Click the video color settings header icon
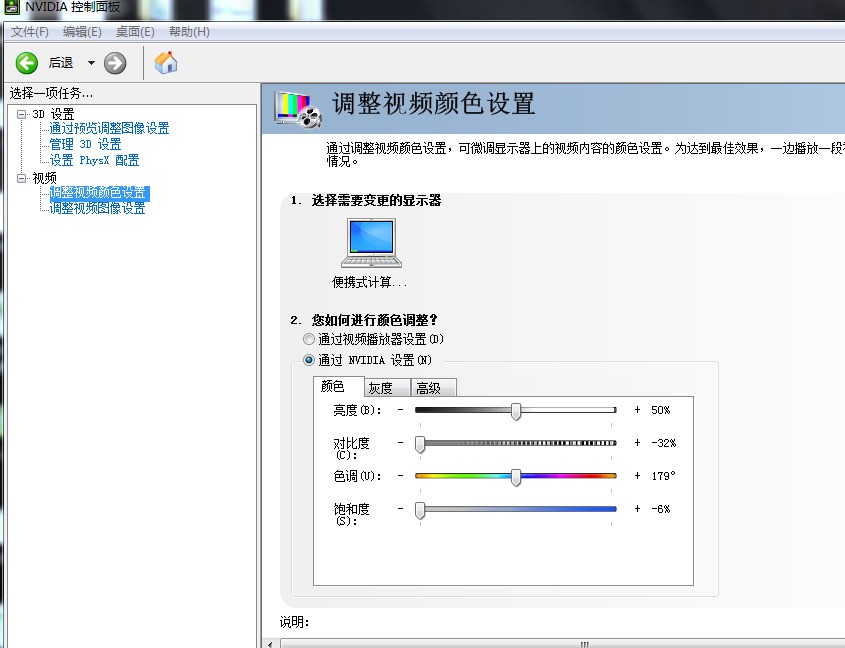This screenshot has width=845, height=648. [x=298, y=109]
